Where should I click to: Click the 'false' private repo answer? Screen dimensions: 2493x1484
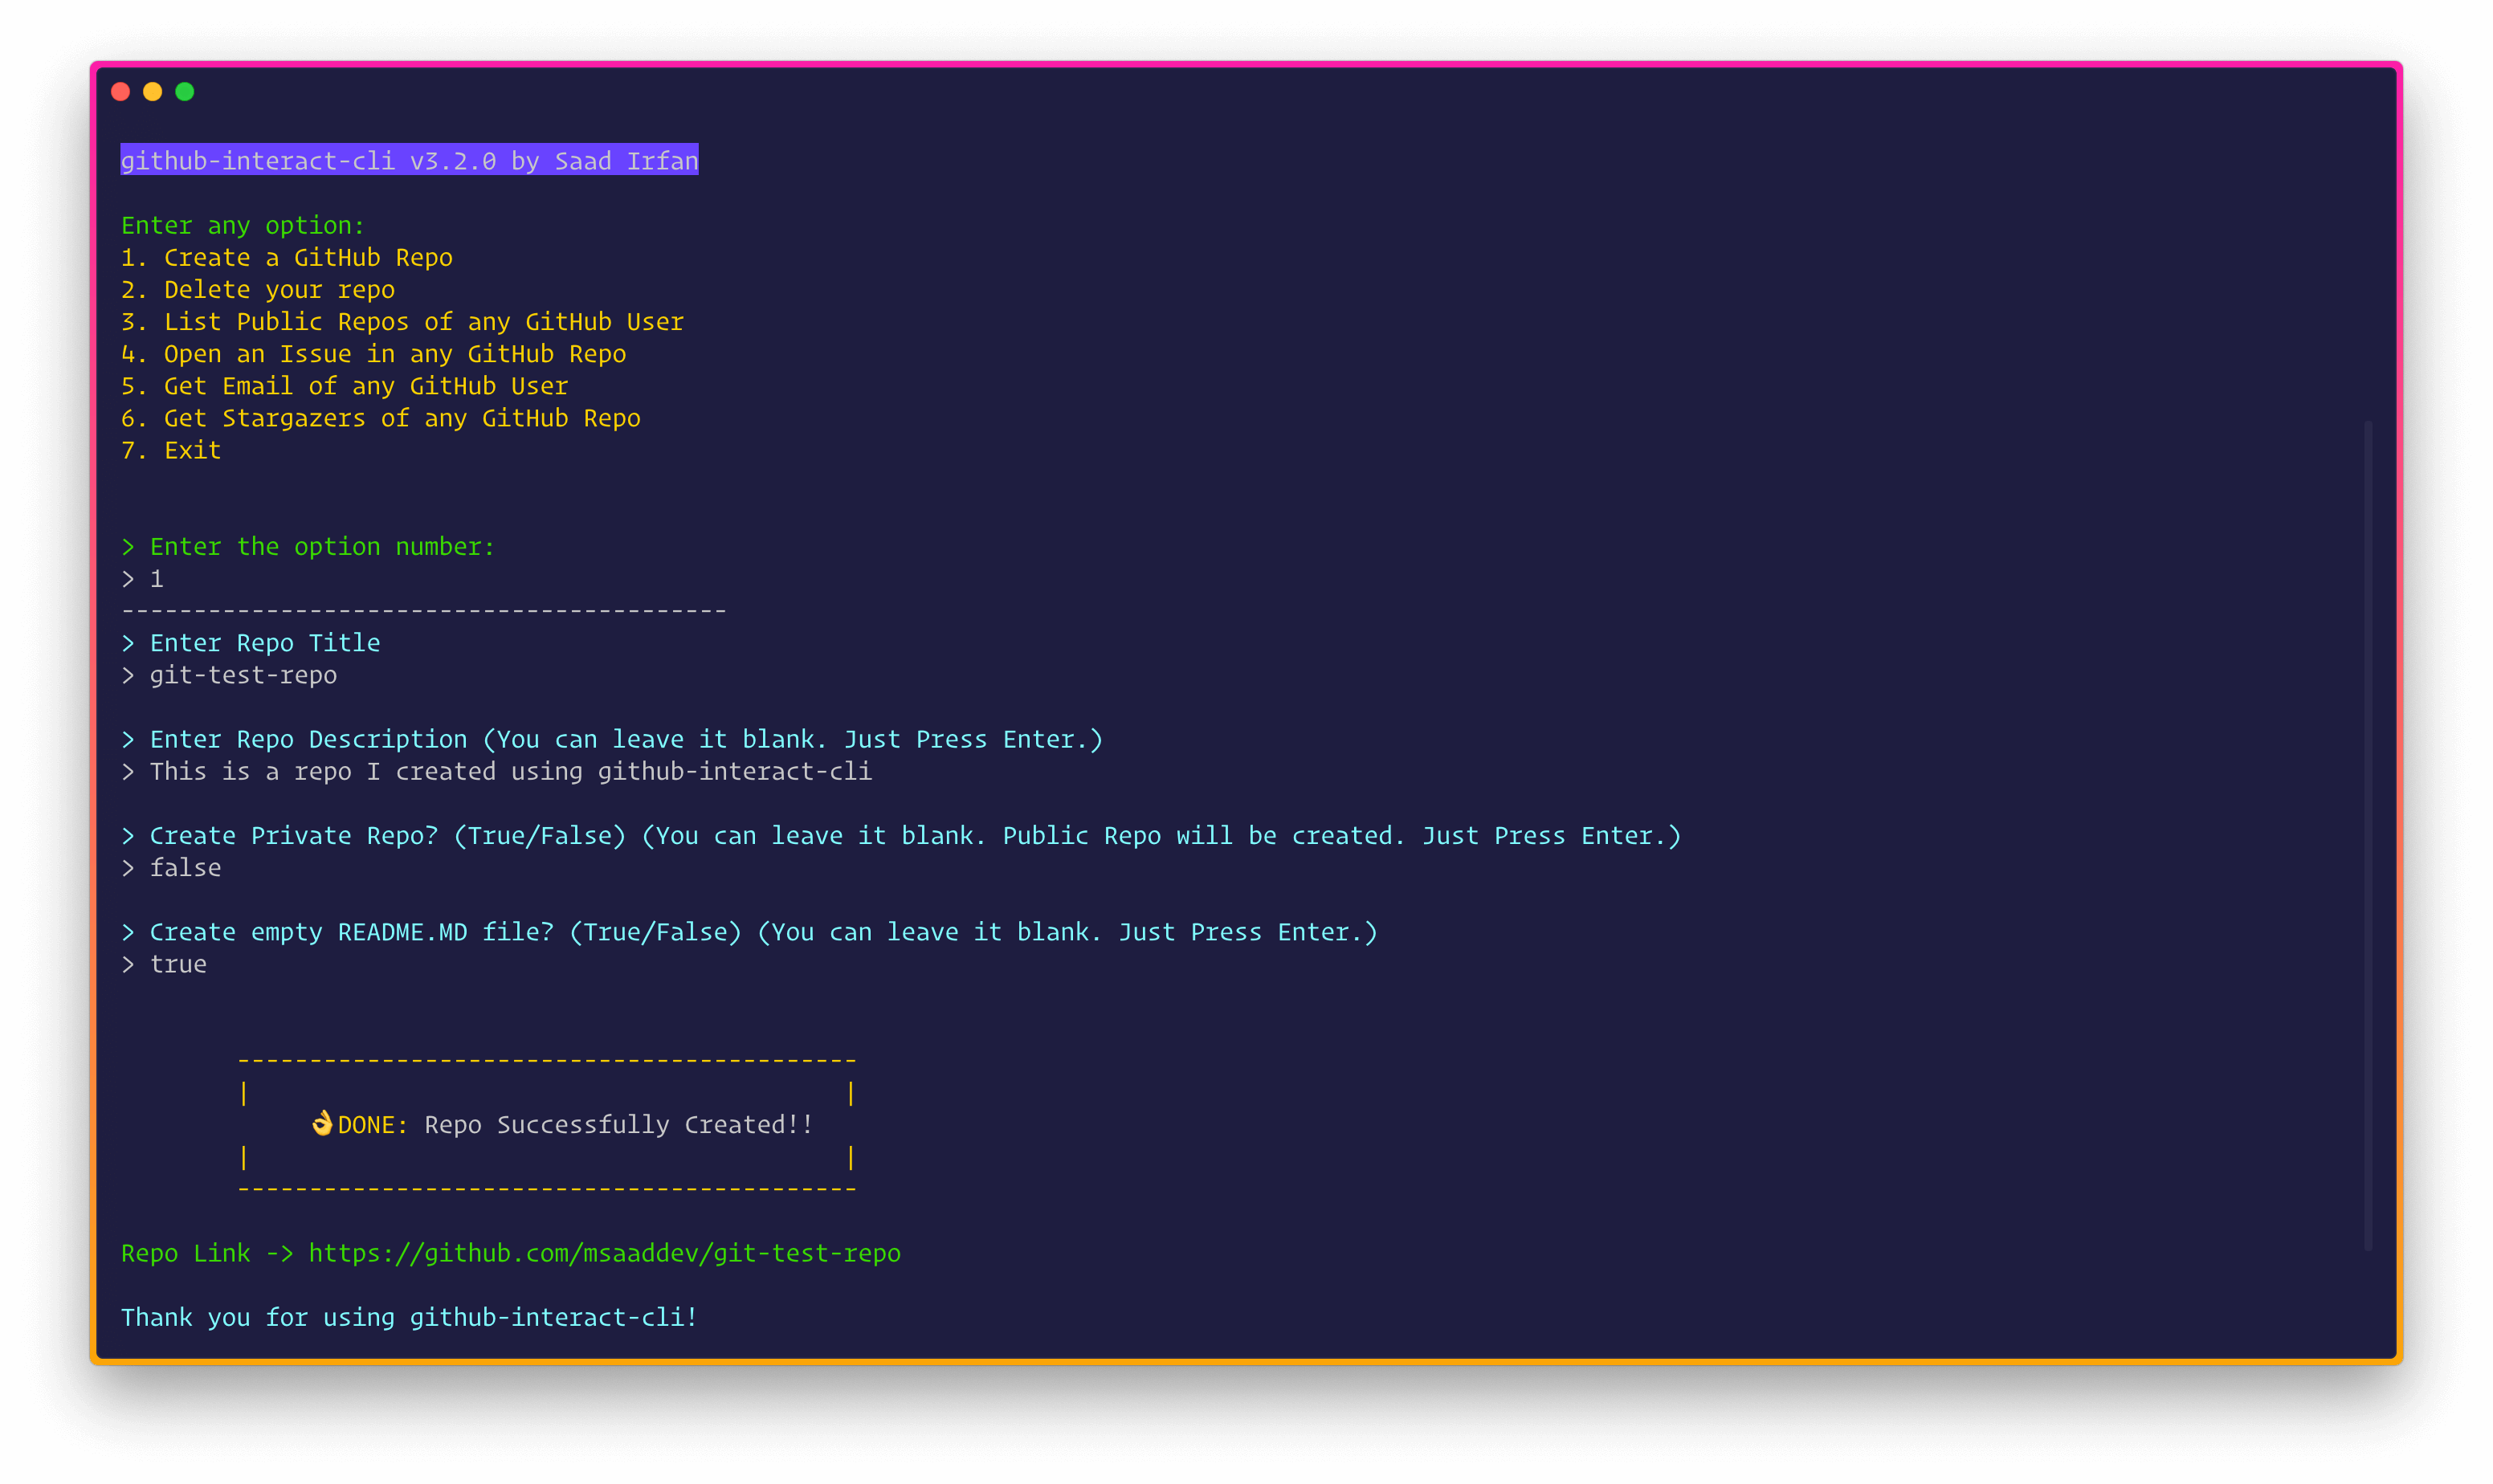coord(185,868)
